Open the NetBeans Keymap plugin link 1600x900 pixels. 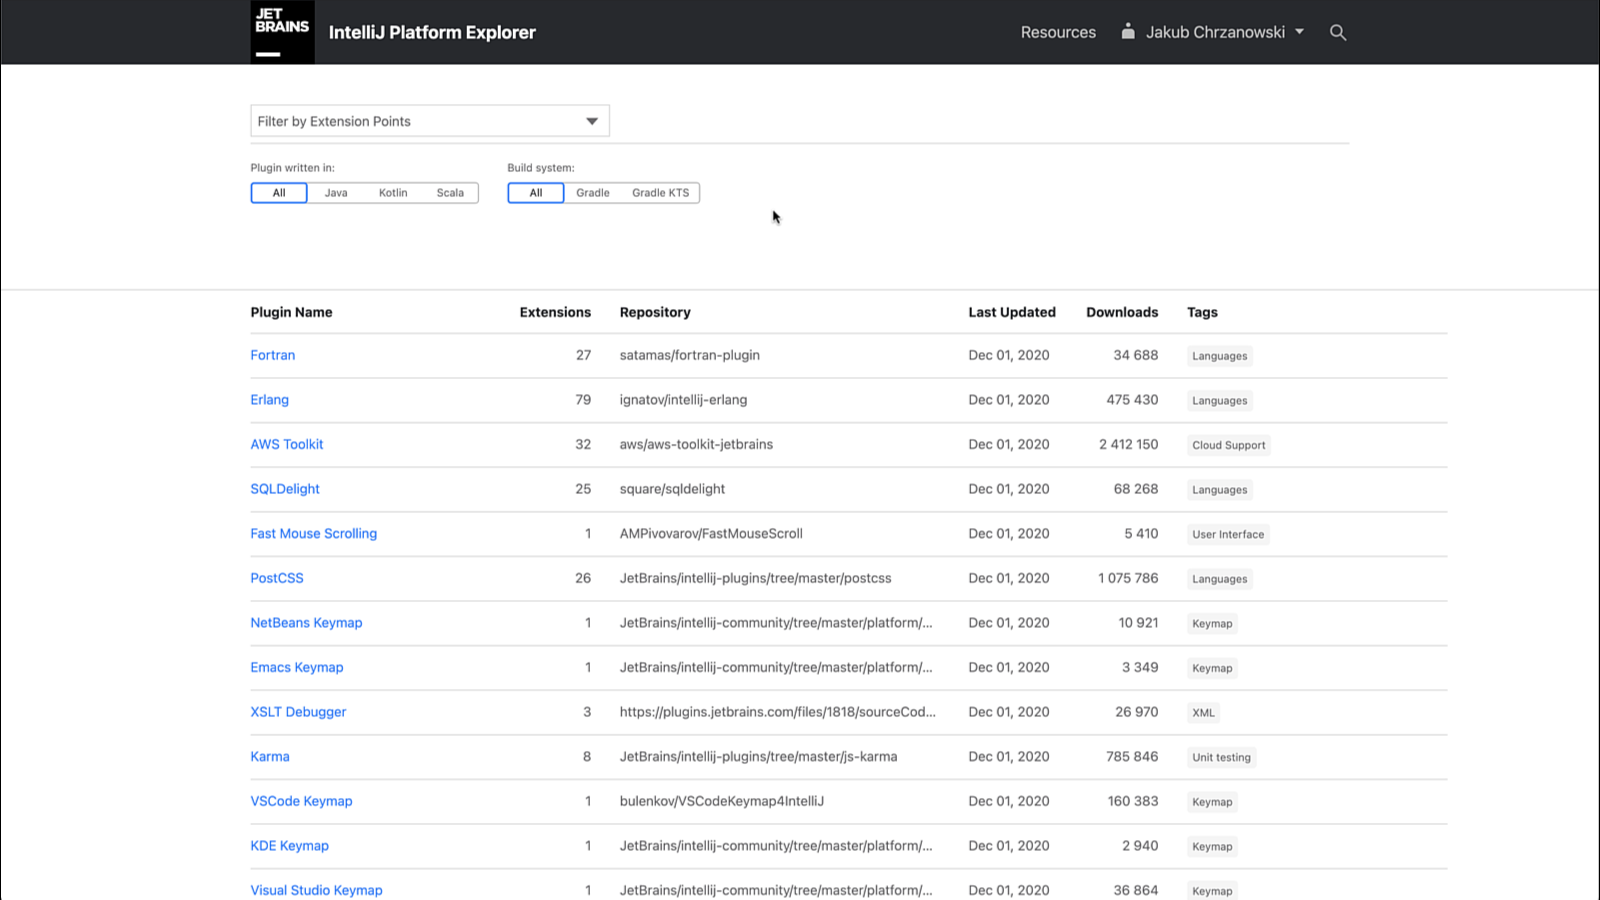point(306,623)
